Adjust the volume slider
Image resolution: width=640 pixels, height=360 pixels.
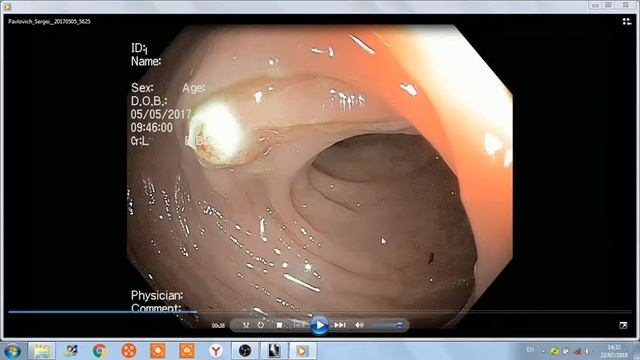[x=388, y=325]
